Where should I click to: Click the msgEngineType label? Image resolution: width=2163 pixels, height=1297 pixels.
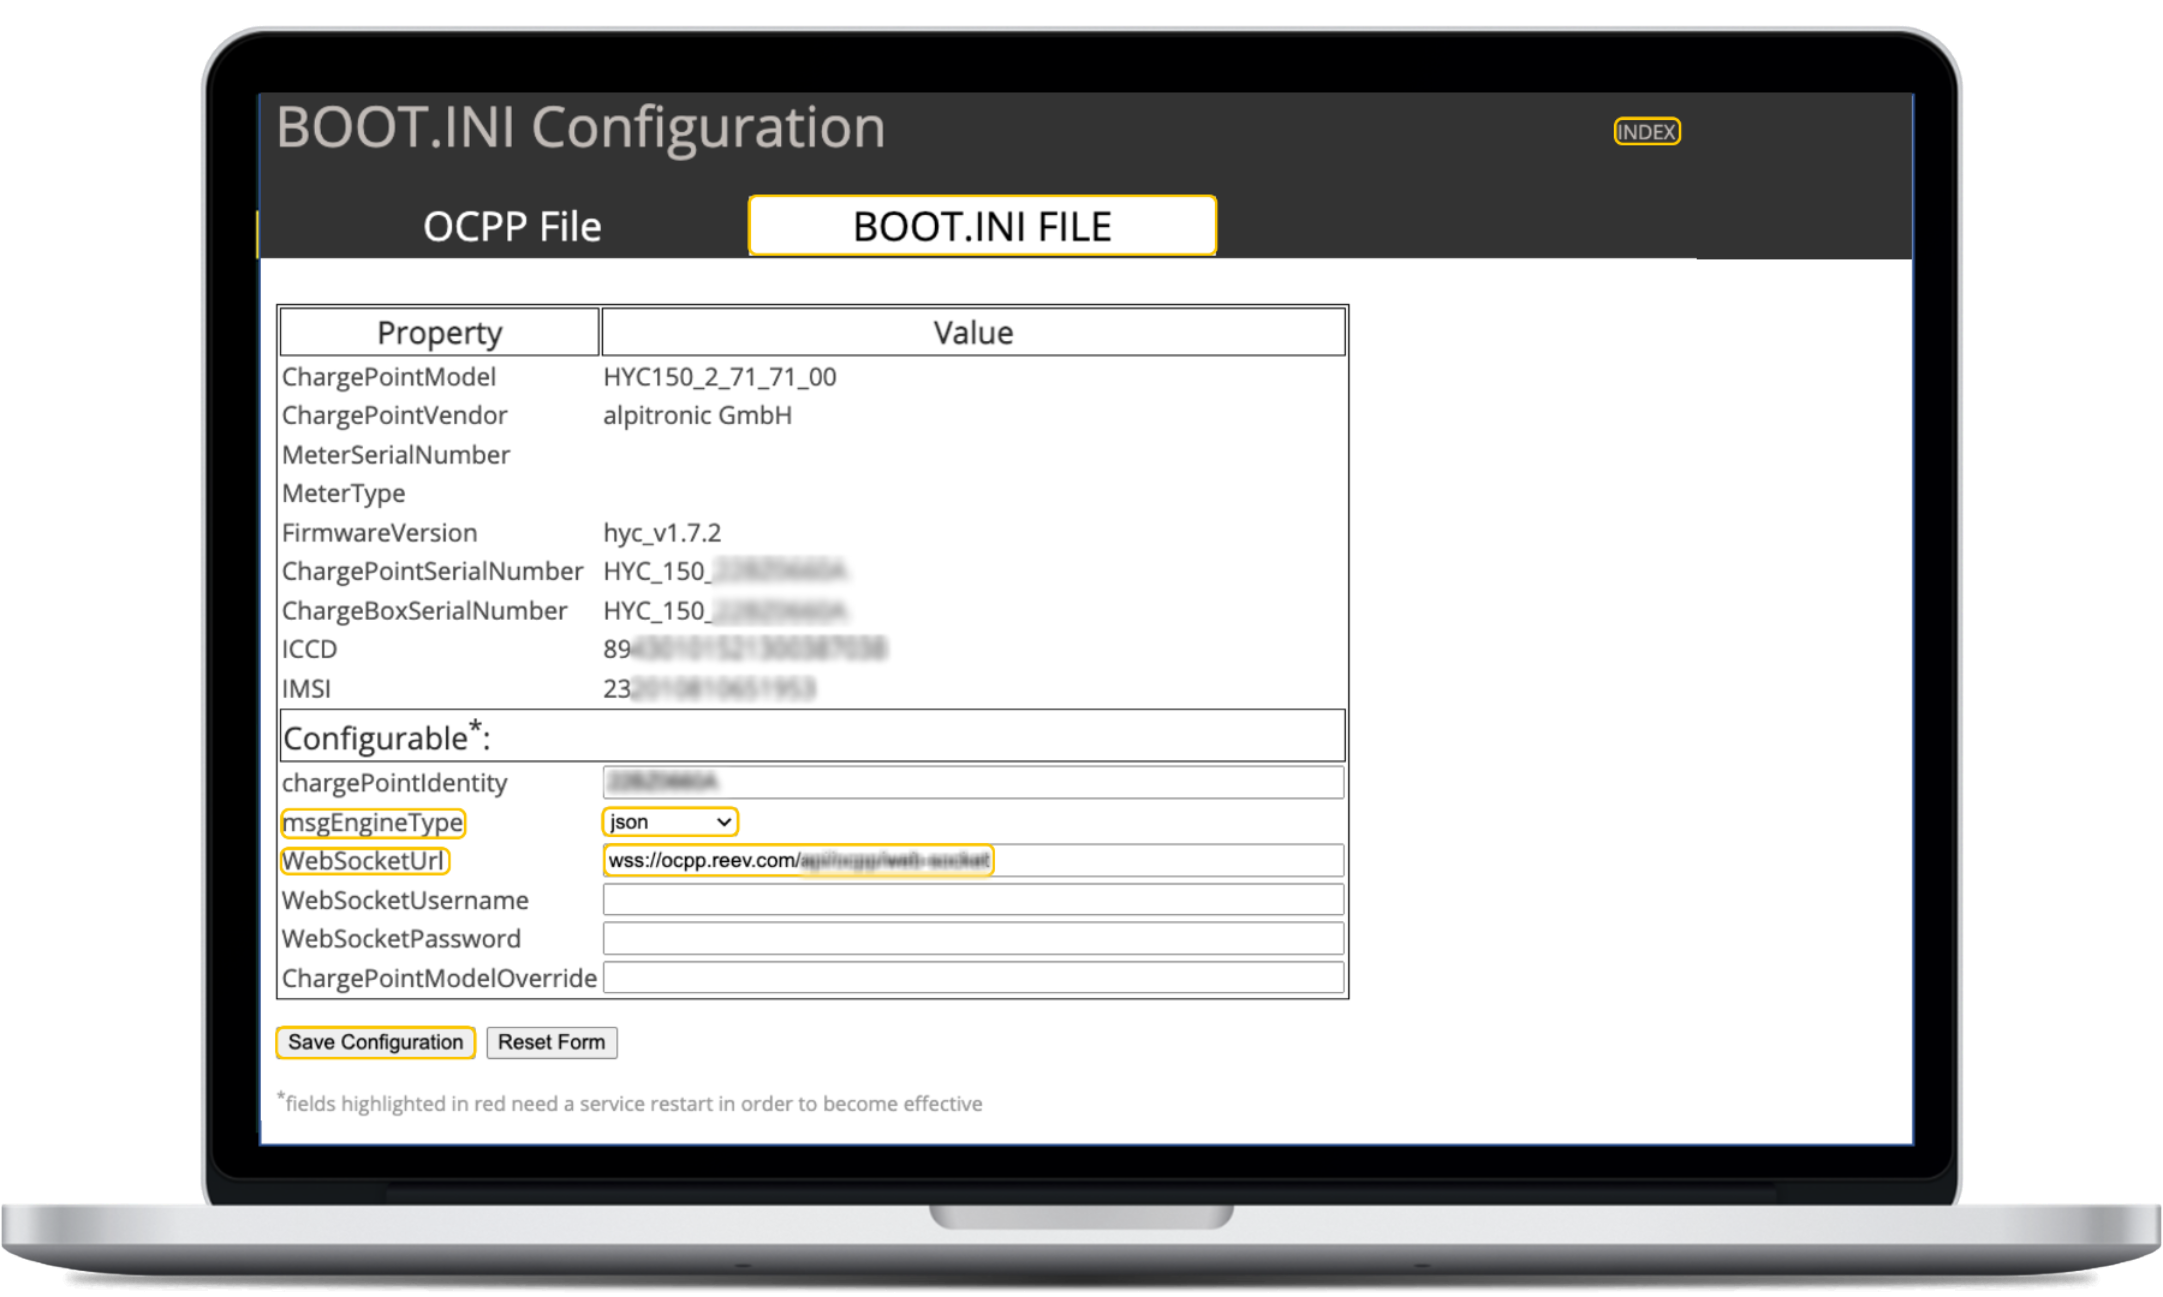click(x=372, y=823)
